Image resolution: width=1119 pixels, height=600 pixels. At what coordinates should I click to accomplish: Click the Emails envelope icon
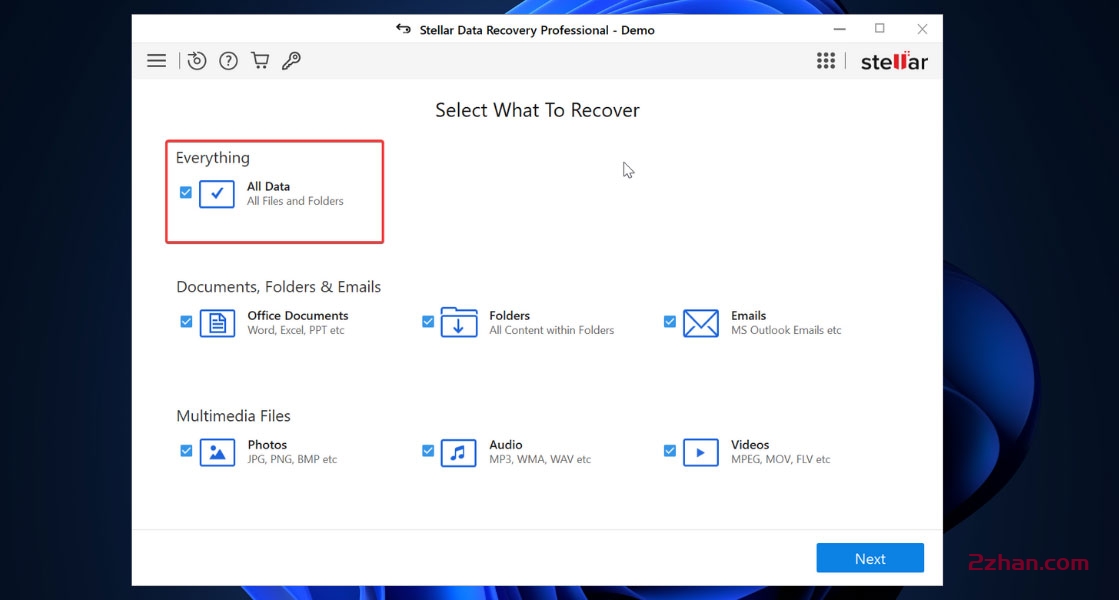701,322
